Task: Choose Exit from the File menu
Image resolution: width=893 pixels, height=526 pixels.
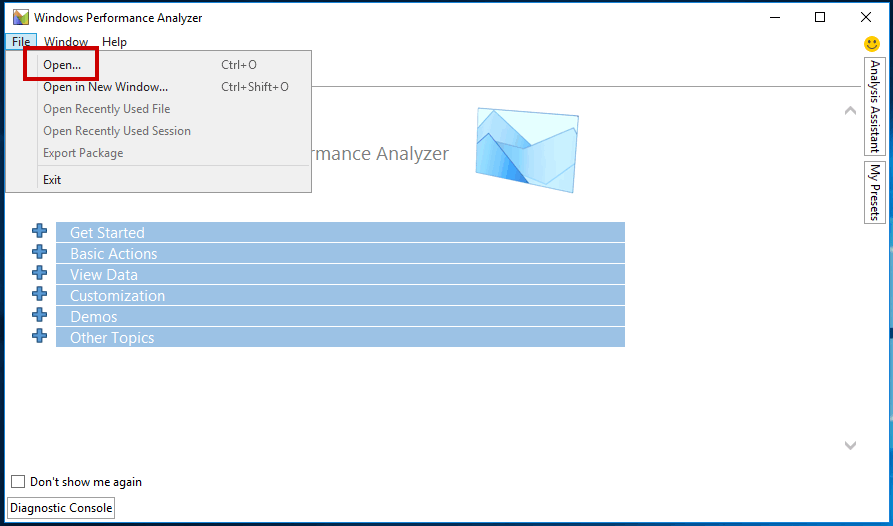Action: coord(158,180)
